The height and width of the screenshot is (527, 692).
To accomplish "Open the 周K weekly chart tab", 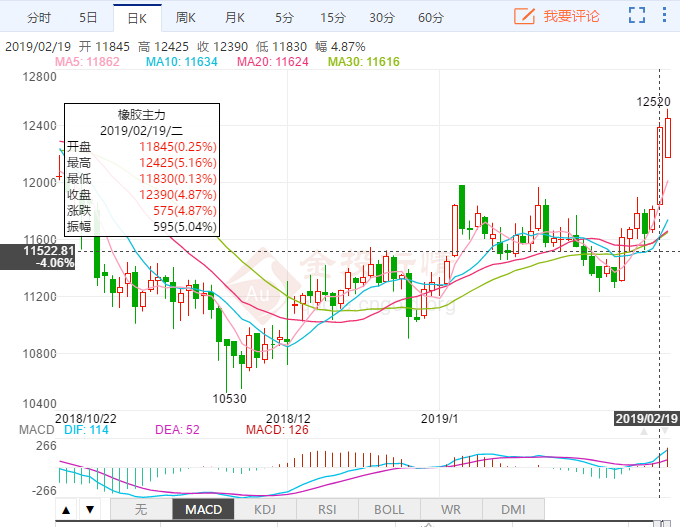I will pyautogui.click(x=186, y=18).
